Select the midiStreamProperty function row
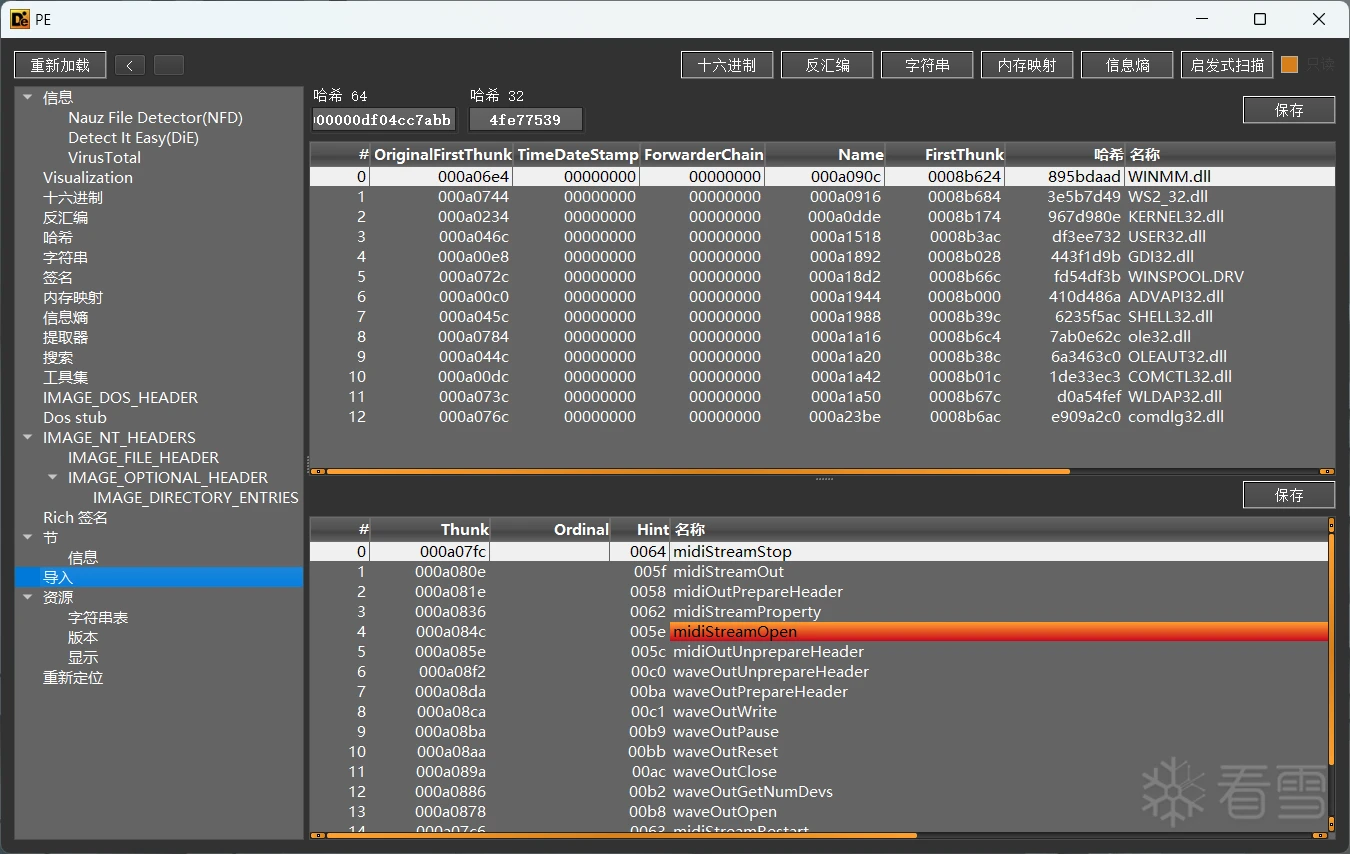 point(819,612)
